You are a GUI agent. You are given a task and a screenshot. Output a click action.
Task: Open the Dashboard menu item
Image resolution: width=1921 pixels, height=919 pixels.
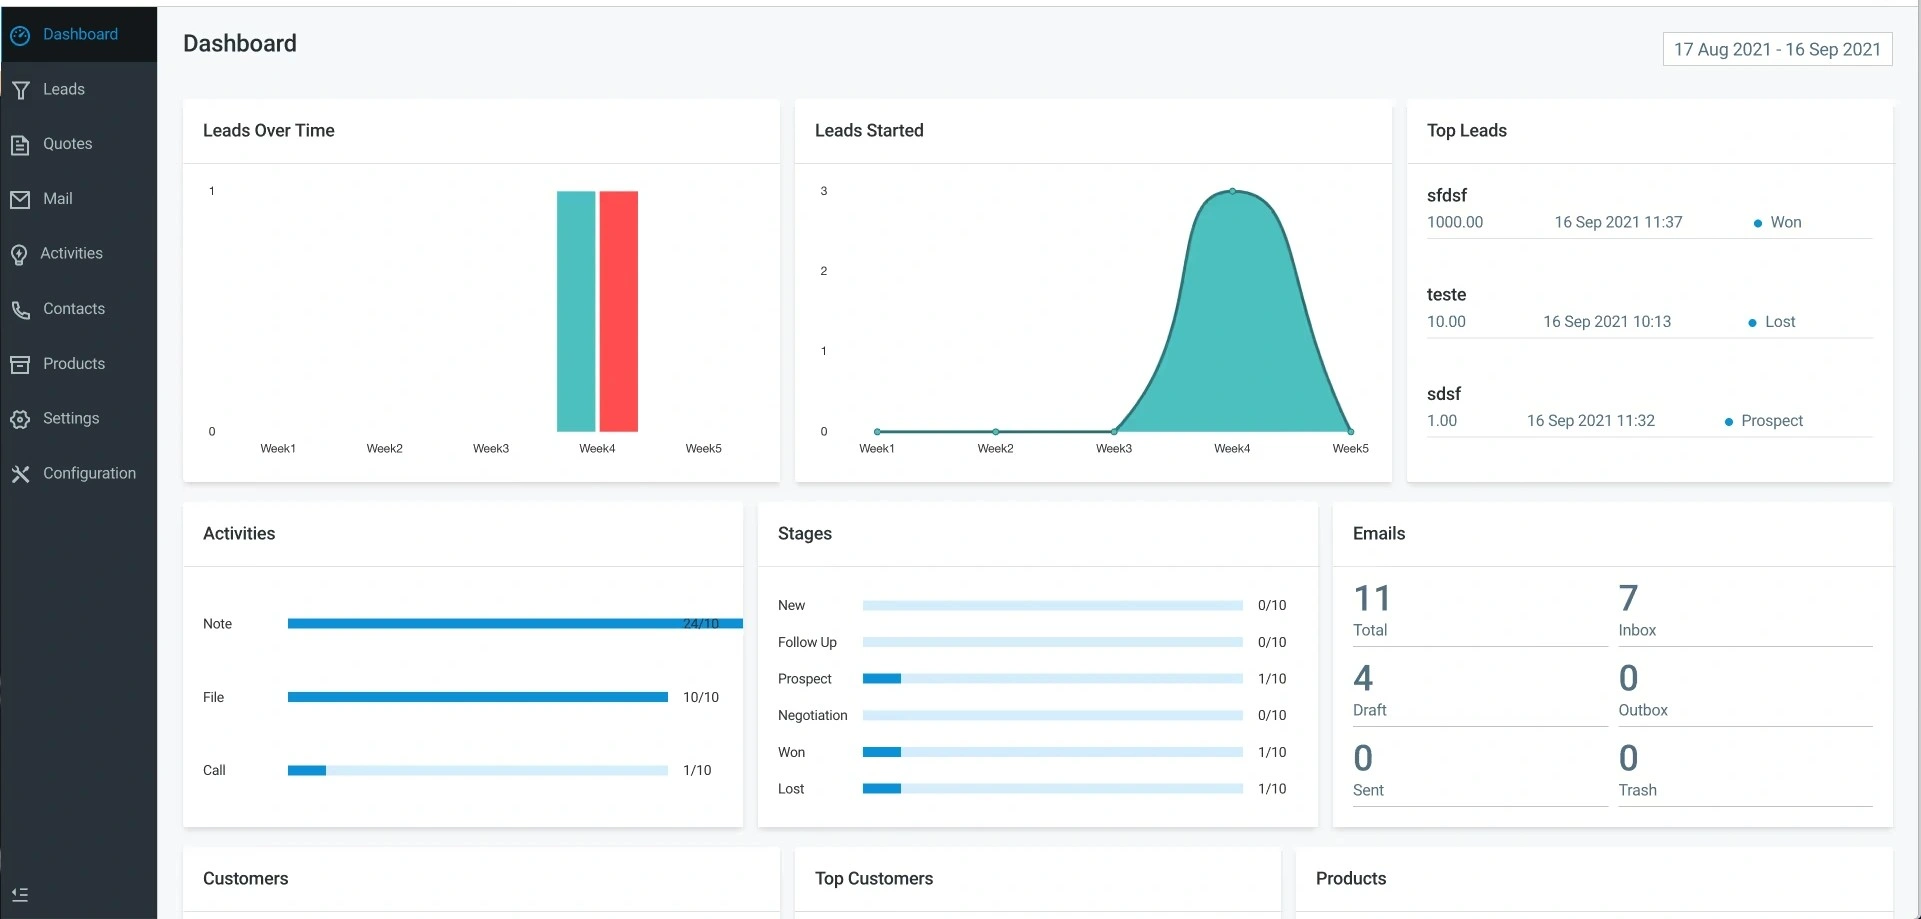(80, 34)
